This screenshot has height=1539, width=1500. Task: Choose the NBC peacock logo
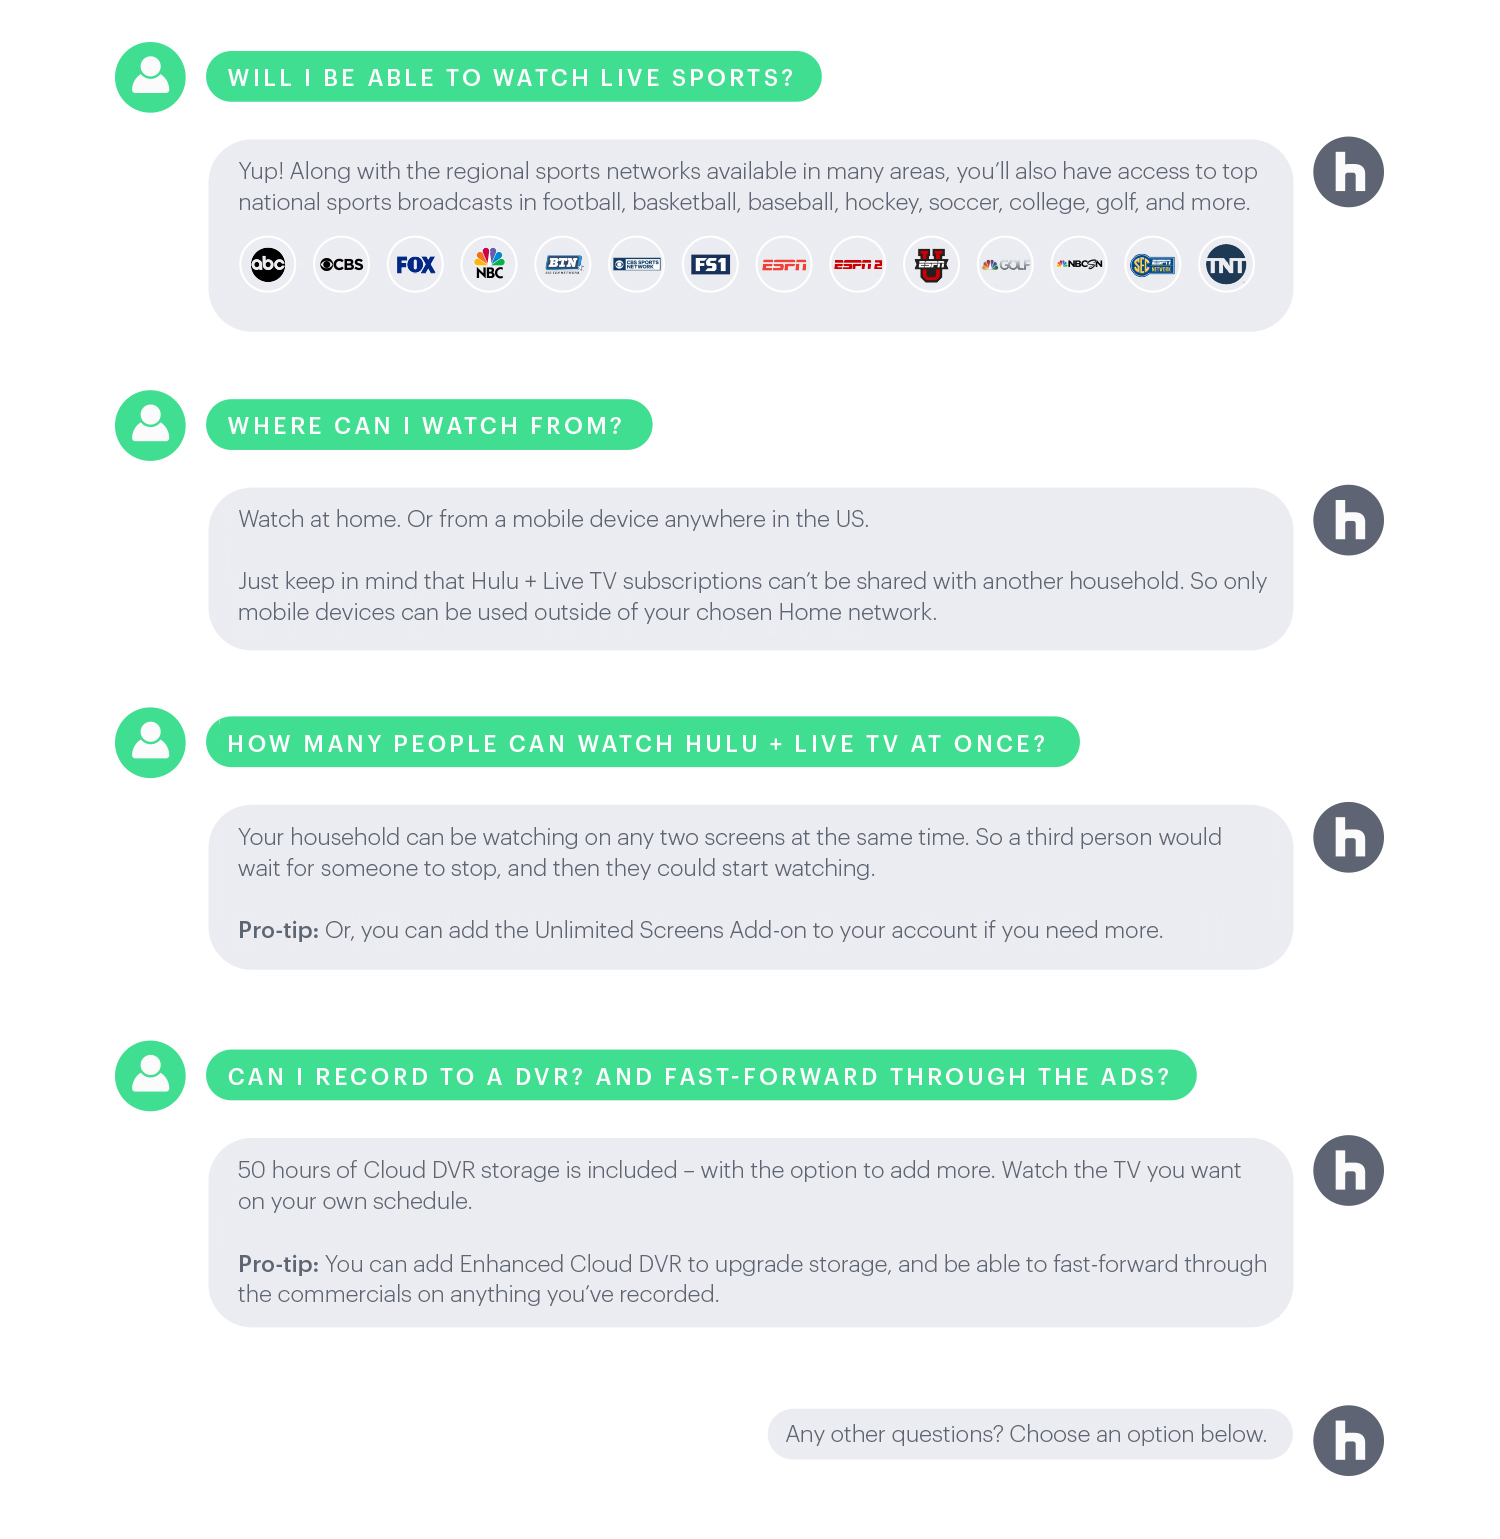(x=489, y=265)
